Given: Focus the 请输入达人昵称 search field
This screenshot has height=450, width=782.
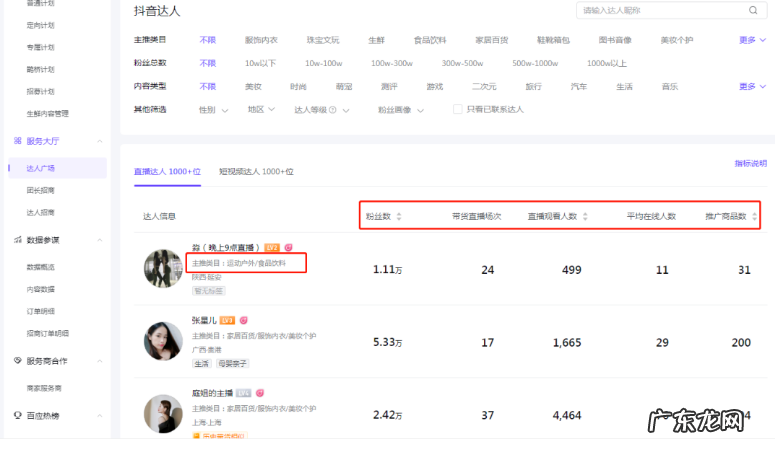Looking at the screenshot, I should click(x=671, y=10).
